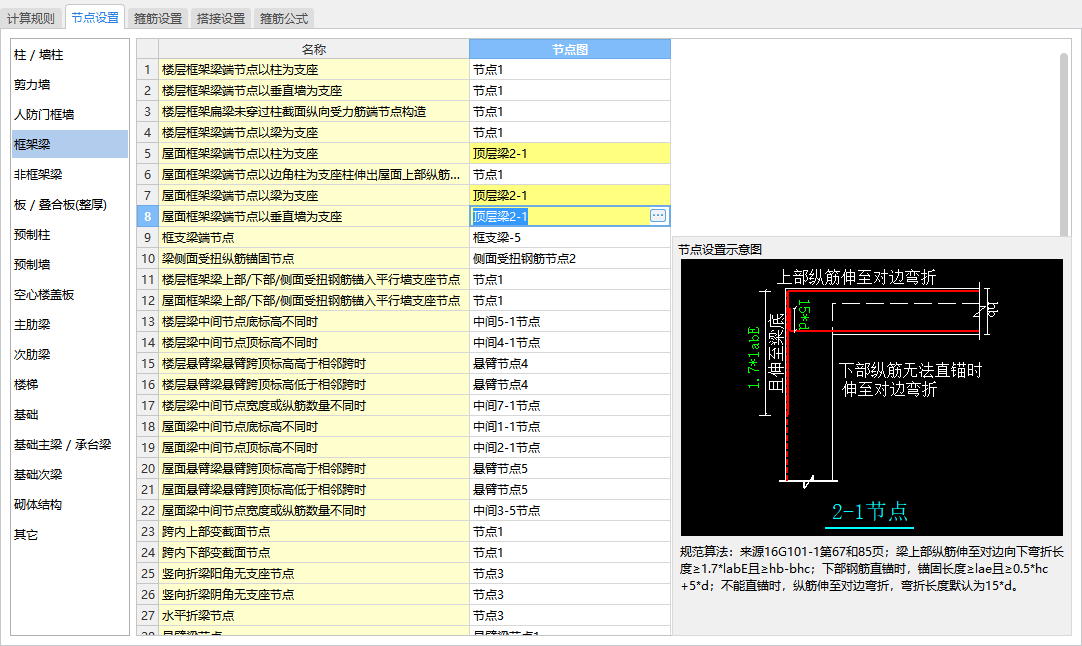Click 顶层梁2-1 cell in row 7

(570, 195)
